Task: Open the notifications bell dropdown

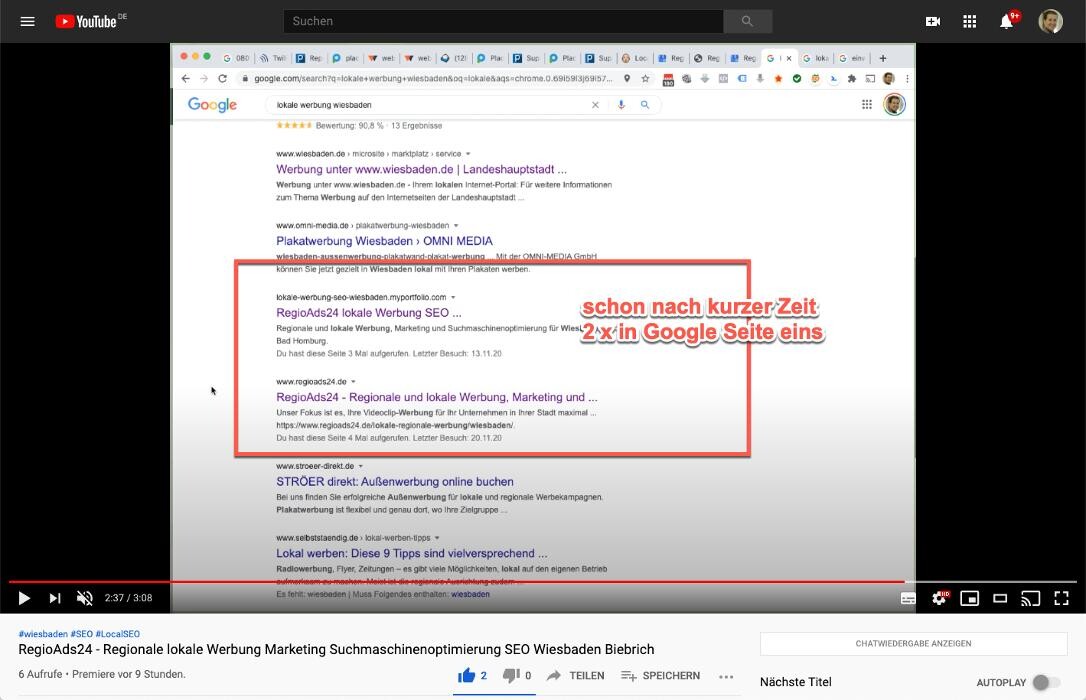Action: coord(1007,20)
